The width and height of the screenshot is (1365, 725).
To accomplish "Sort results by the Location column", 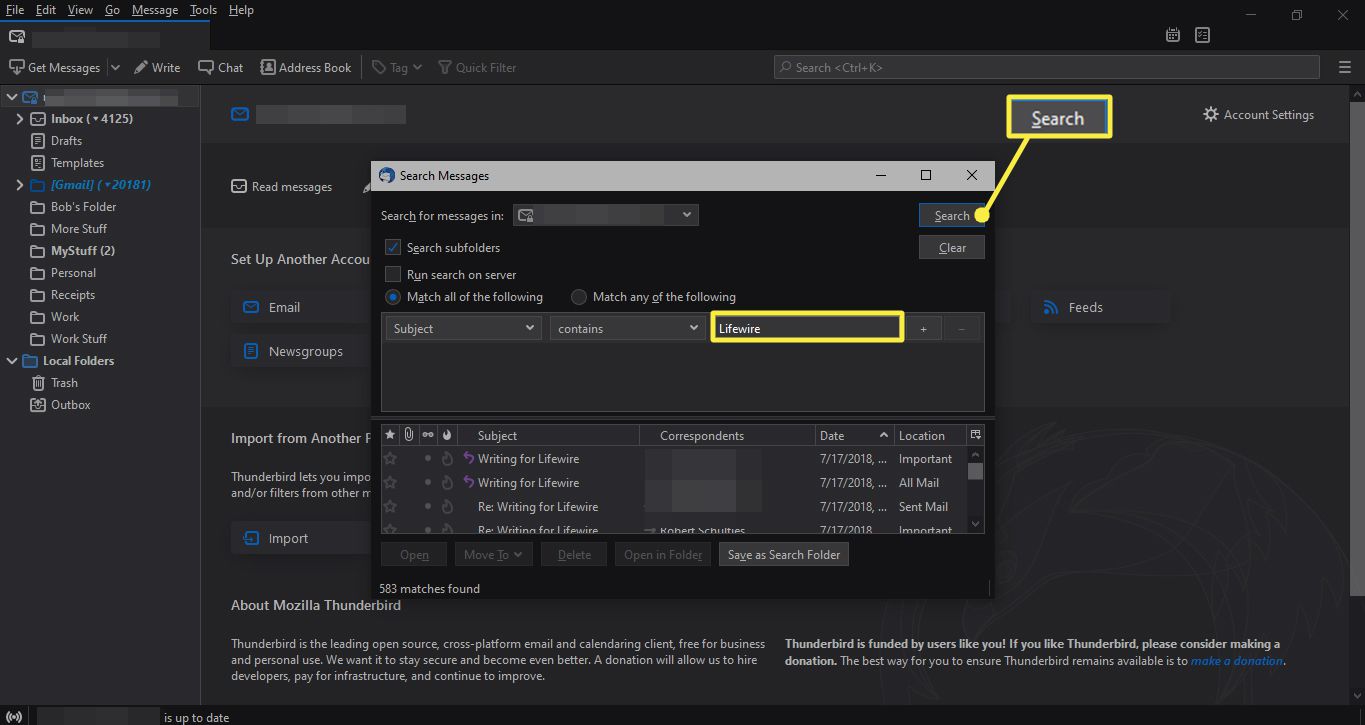I will point(930,435).
